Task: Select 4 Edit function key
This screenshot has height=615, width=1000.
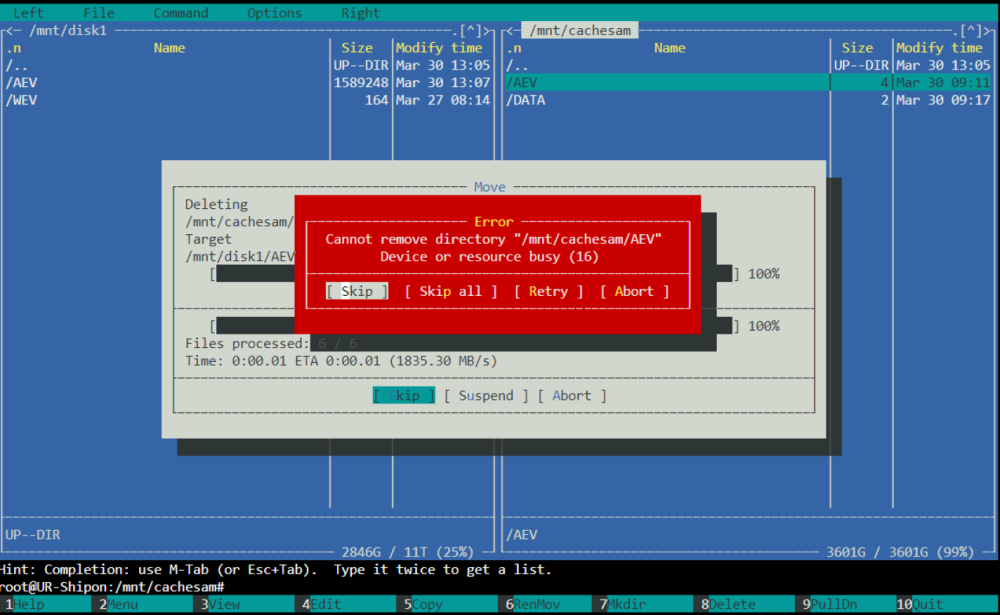Action: (x=346, y=604)
